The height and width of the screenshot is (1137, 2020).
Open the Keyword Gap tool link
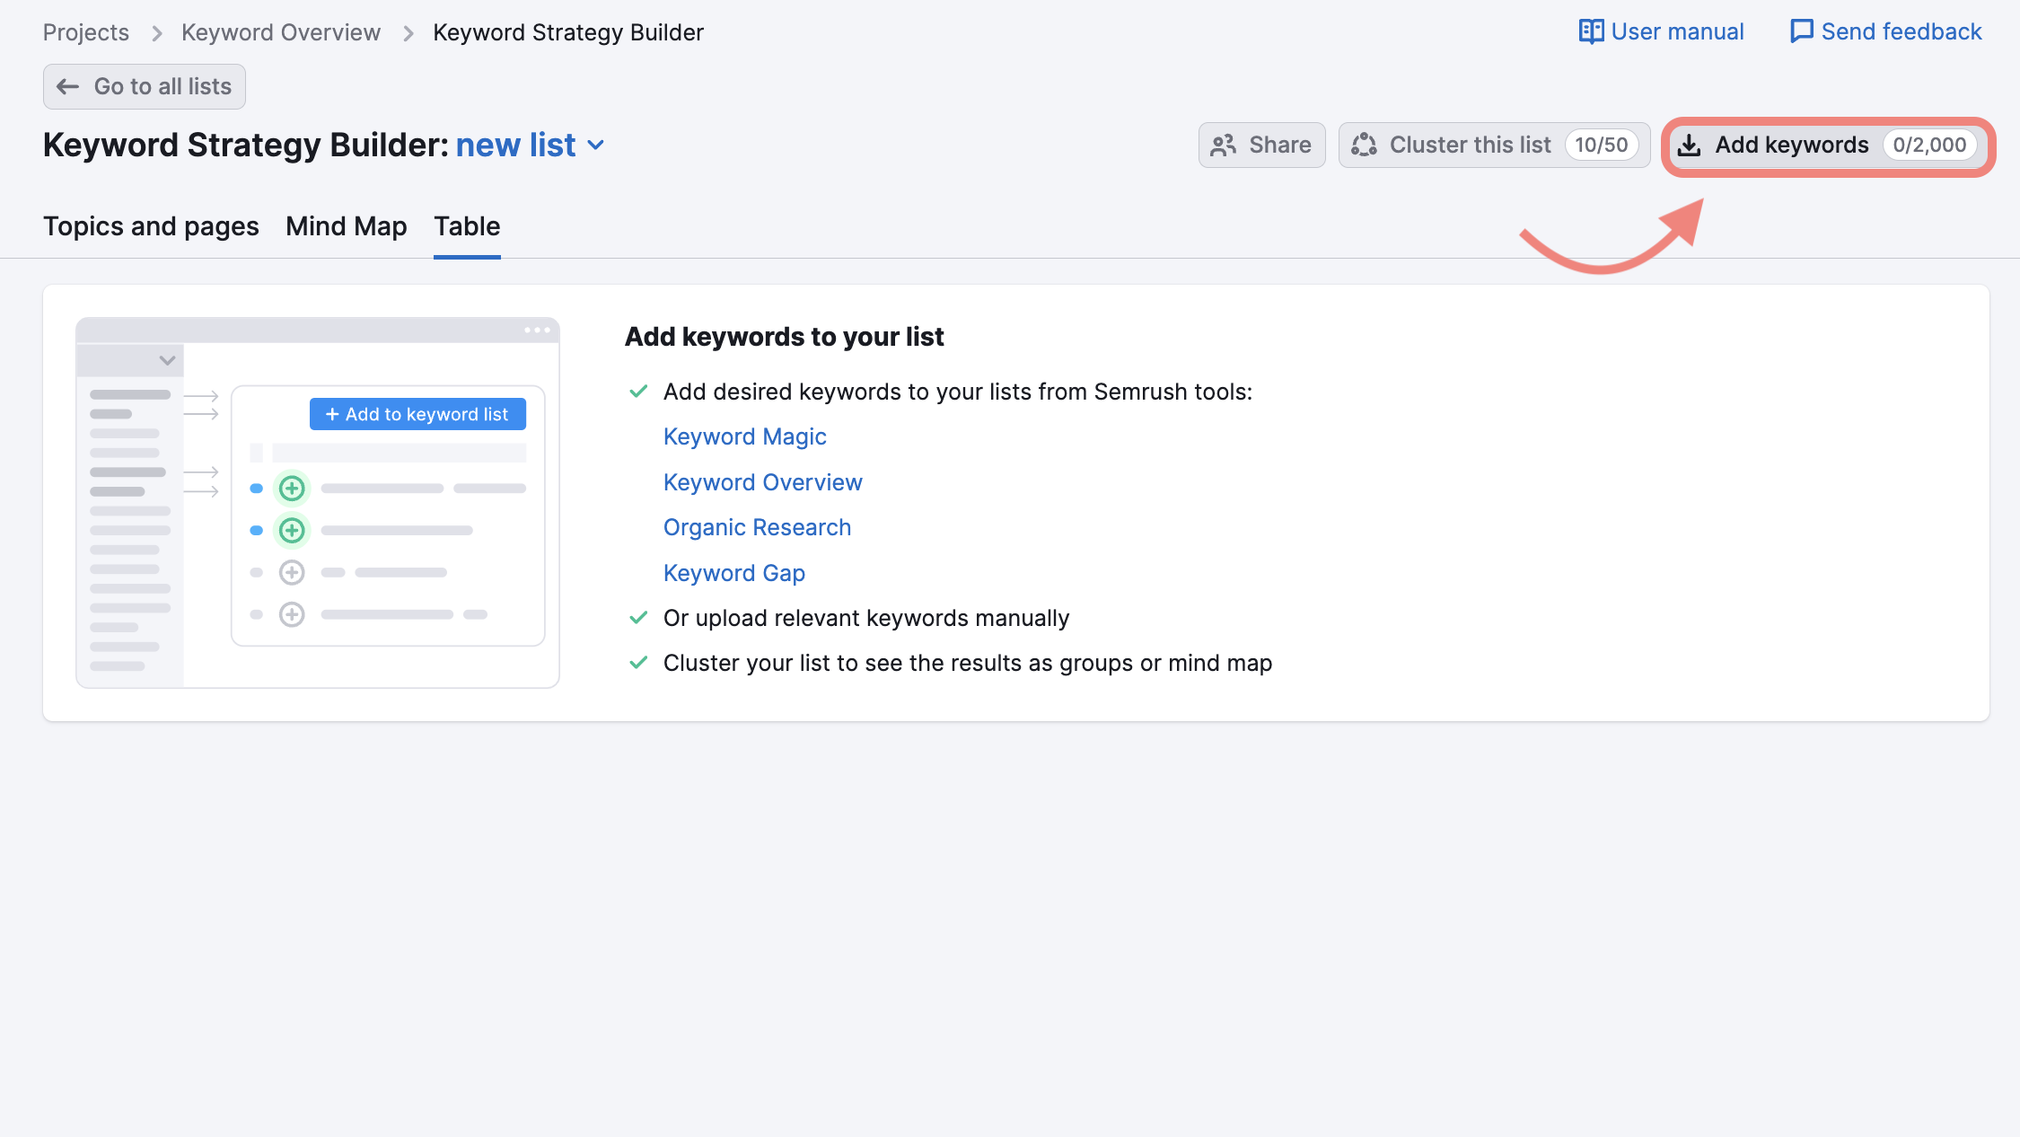tap(734, 571)
